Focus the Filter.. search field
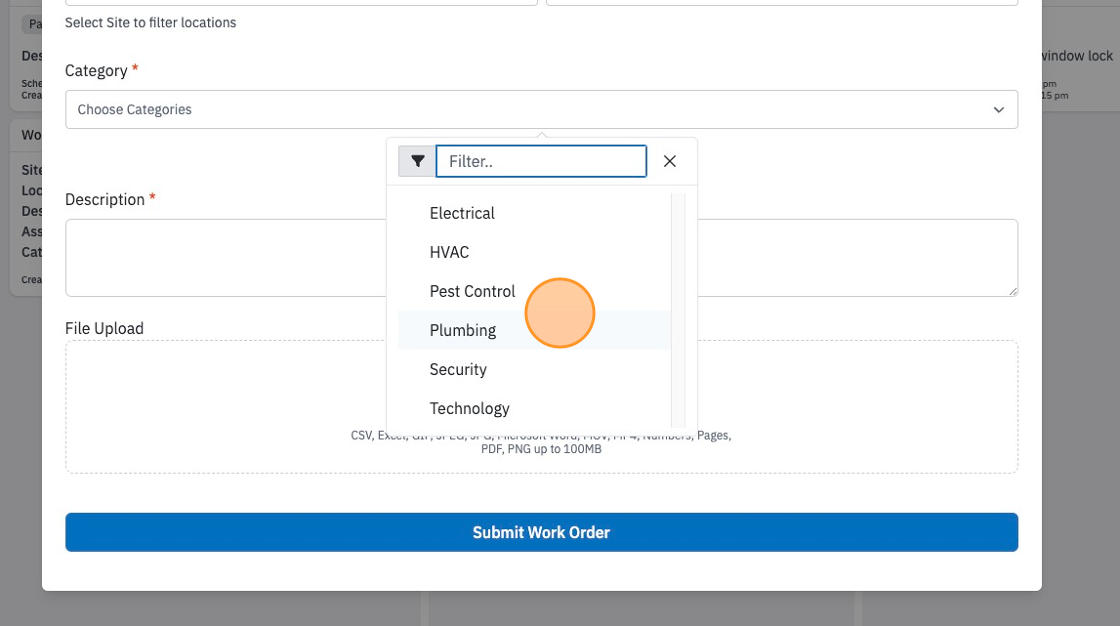 (x=541, y=162)
